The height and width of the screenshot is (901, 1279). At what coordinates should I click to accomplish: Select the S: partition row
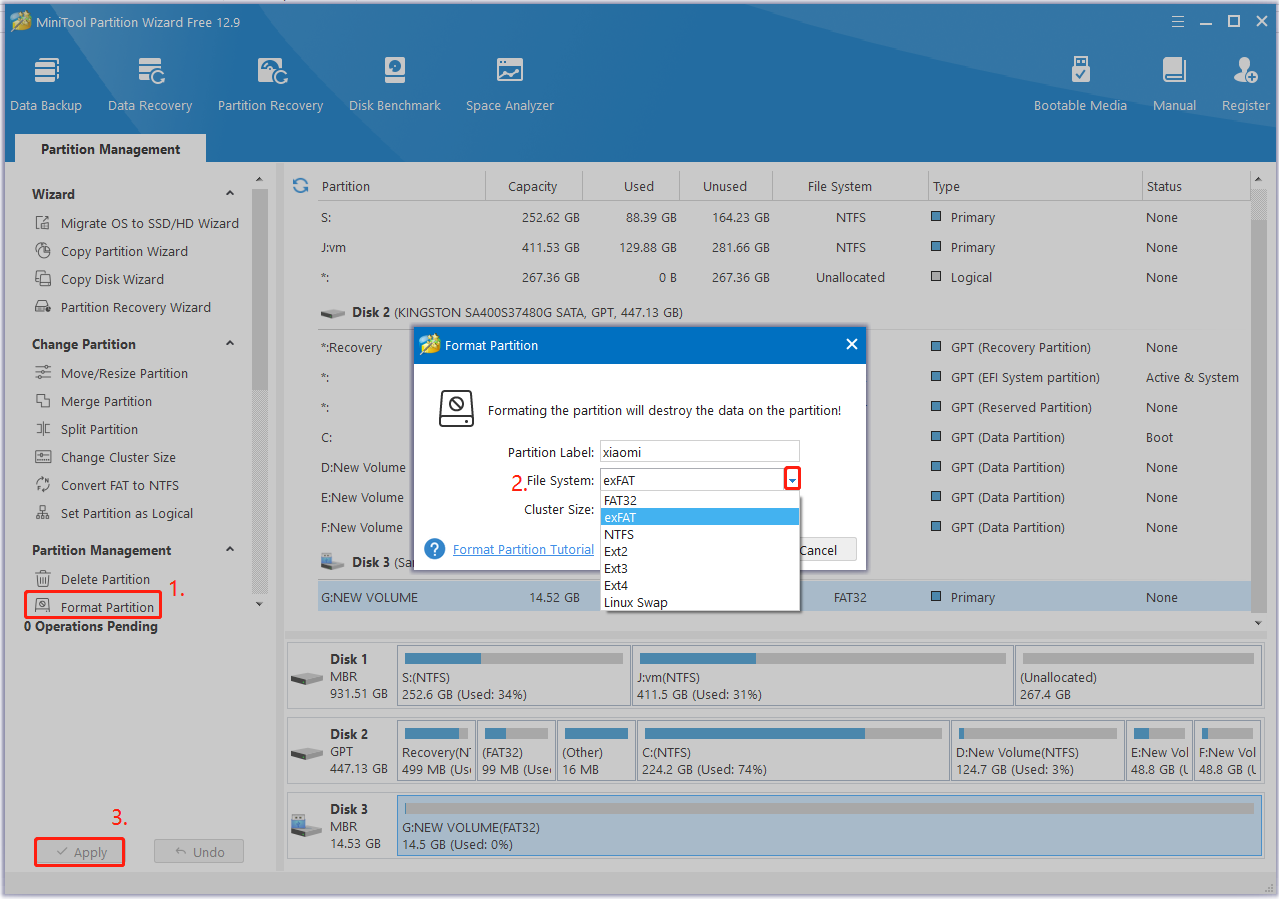tap(784, 217)
